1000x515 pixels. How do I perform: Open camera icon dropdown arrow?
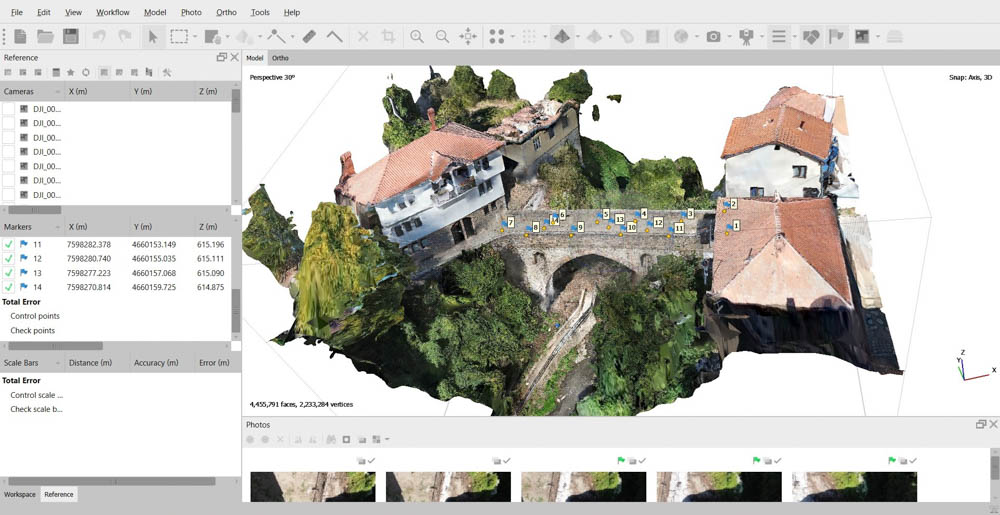(x=729, y=37)
